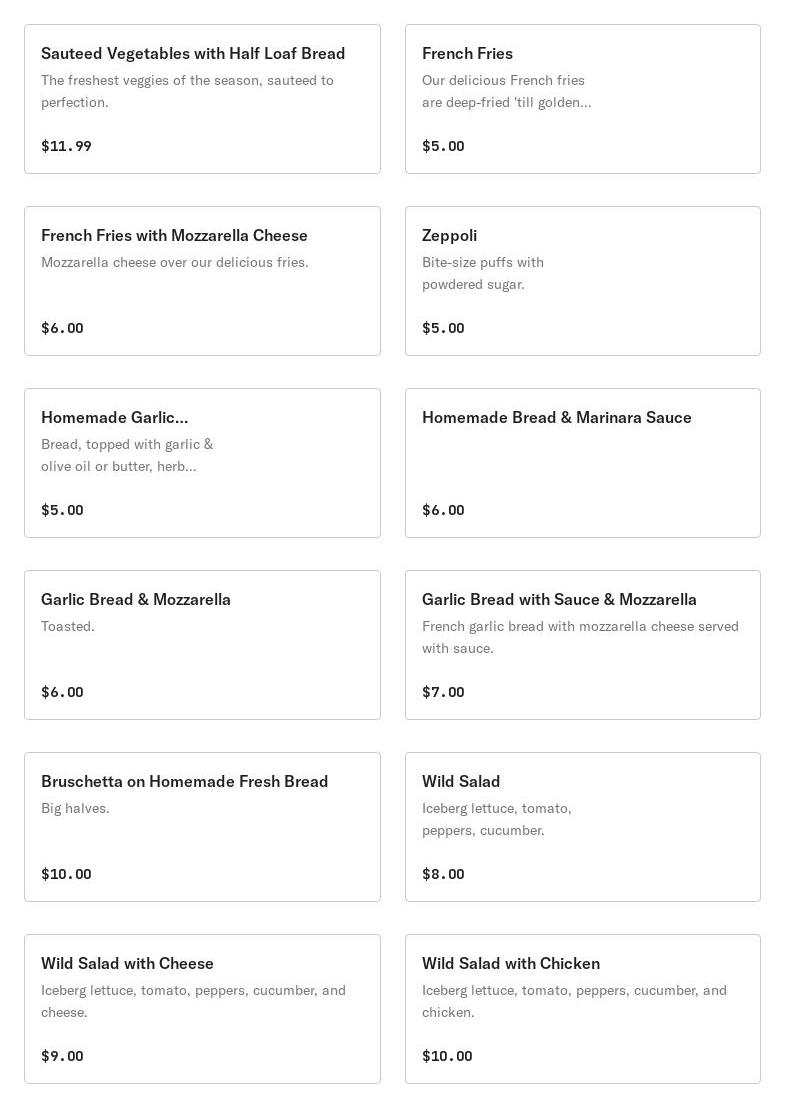Select the Wild Salad item title

(461, 782)
